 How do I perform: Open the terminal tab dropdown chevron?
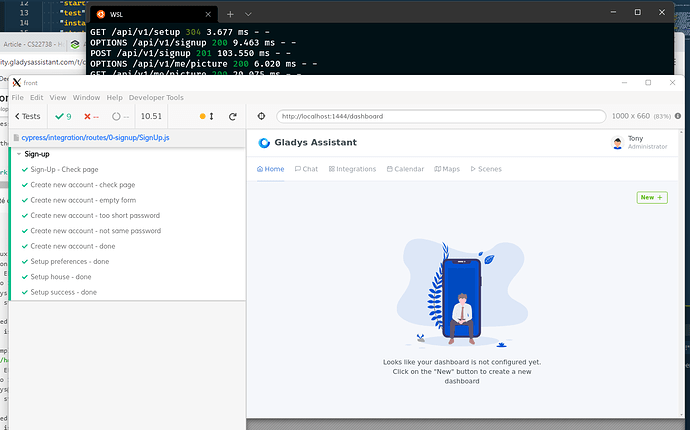pyautogui.click(x=248, y=15)
